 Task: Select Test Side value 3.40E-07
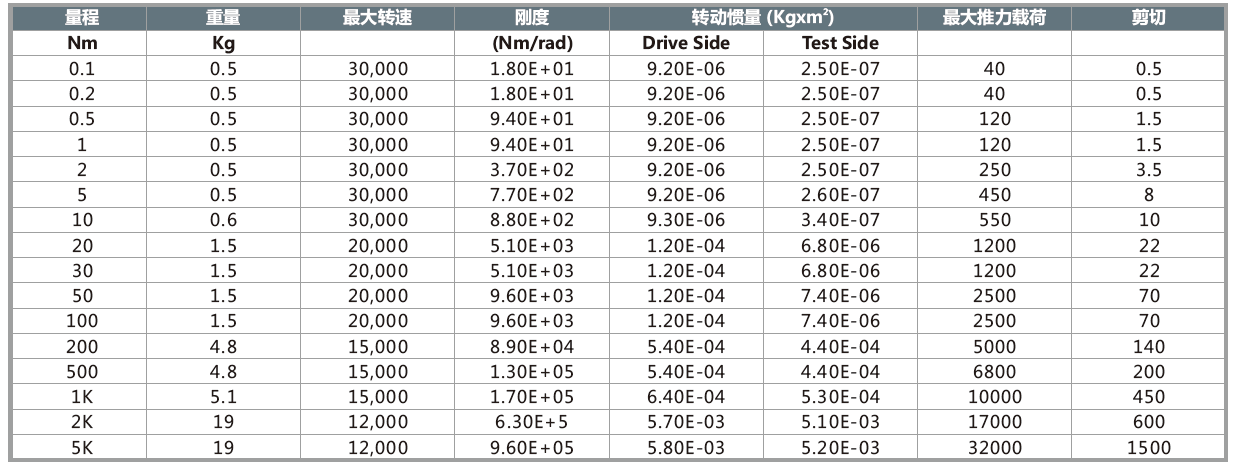(840, 220)
